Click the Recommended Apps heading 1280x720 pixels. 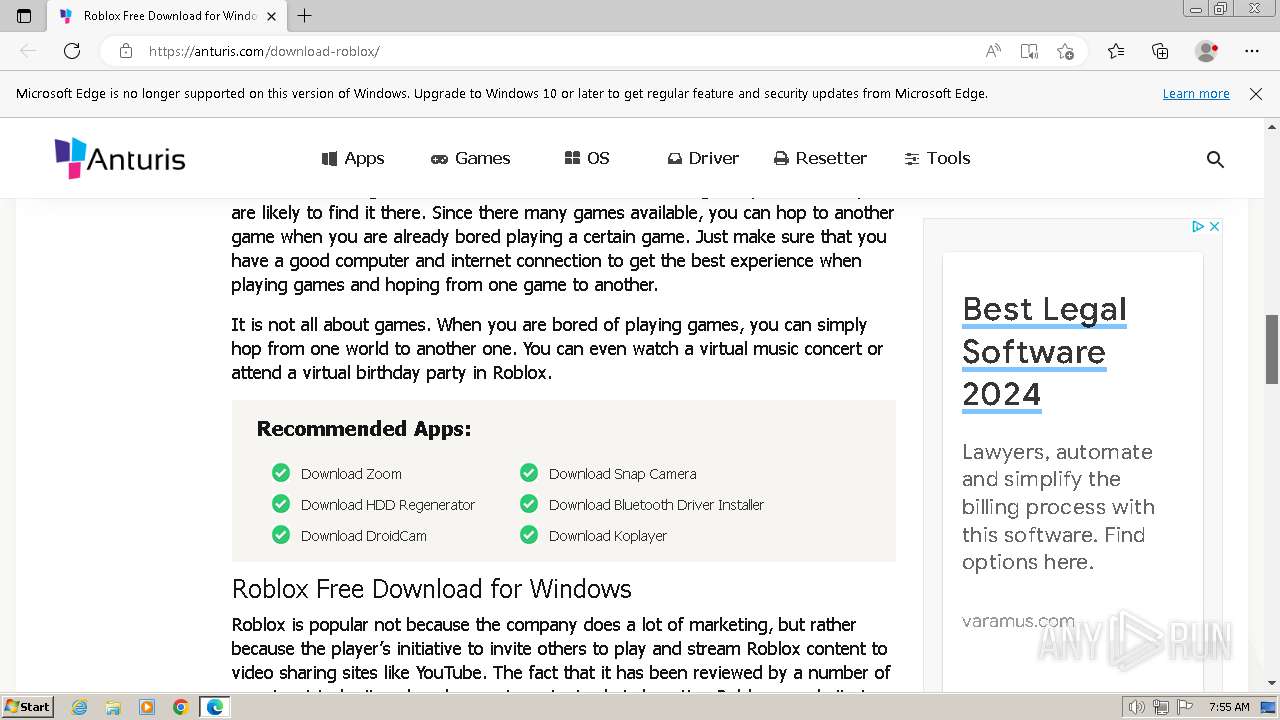pyautogui.click(x=364, y=429)
